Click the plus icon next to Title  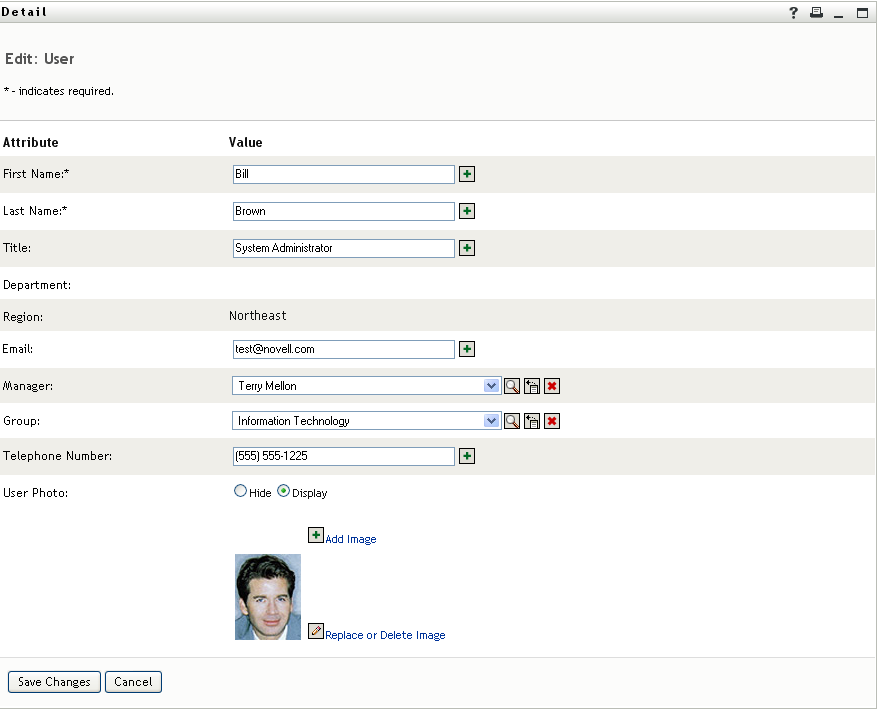coord(467,248)
